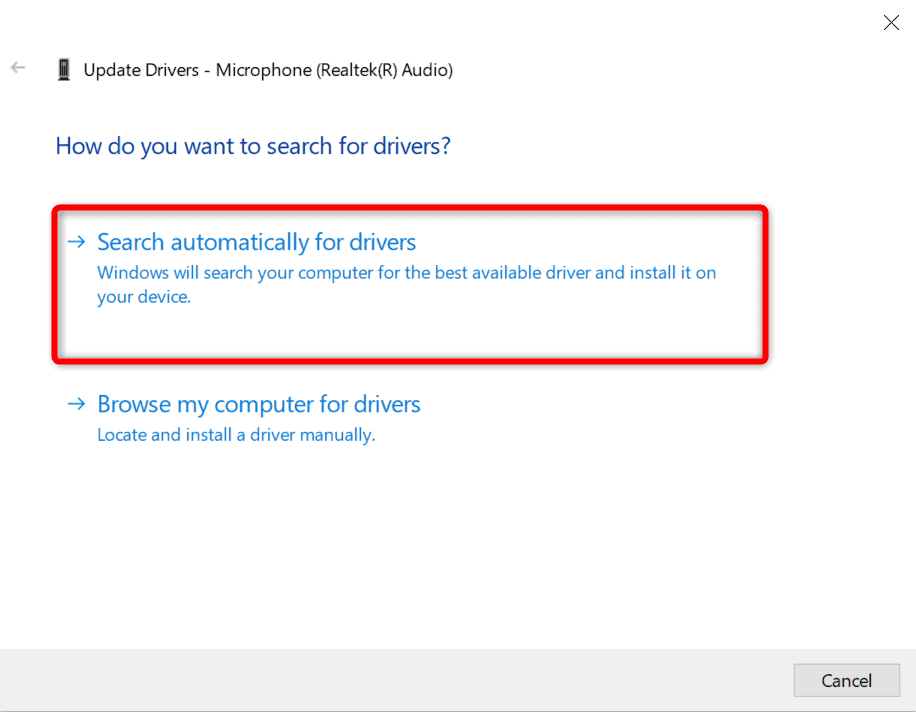The width and height of the screenshot is (916, 712).
Task: Click the 'How do you want to search for drivers?' heading
Action: coord(253,146)
